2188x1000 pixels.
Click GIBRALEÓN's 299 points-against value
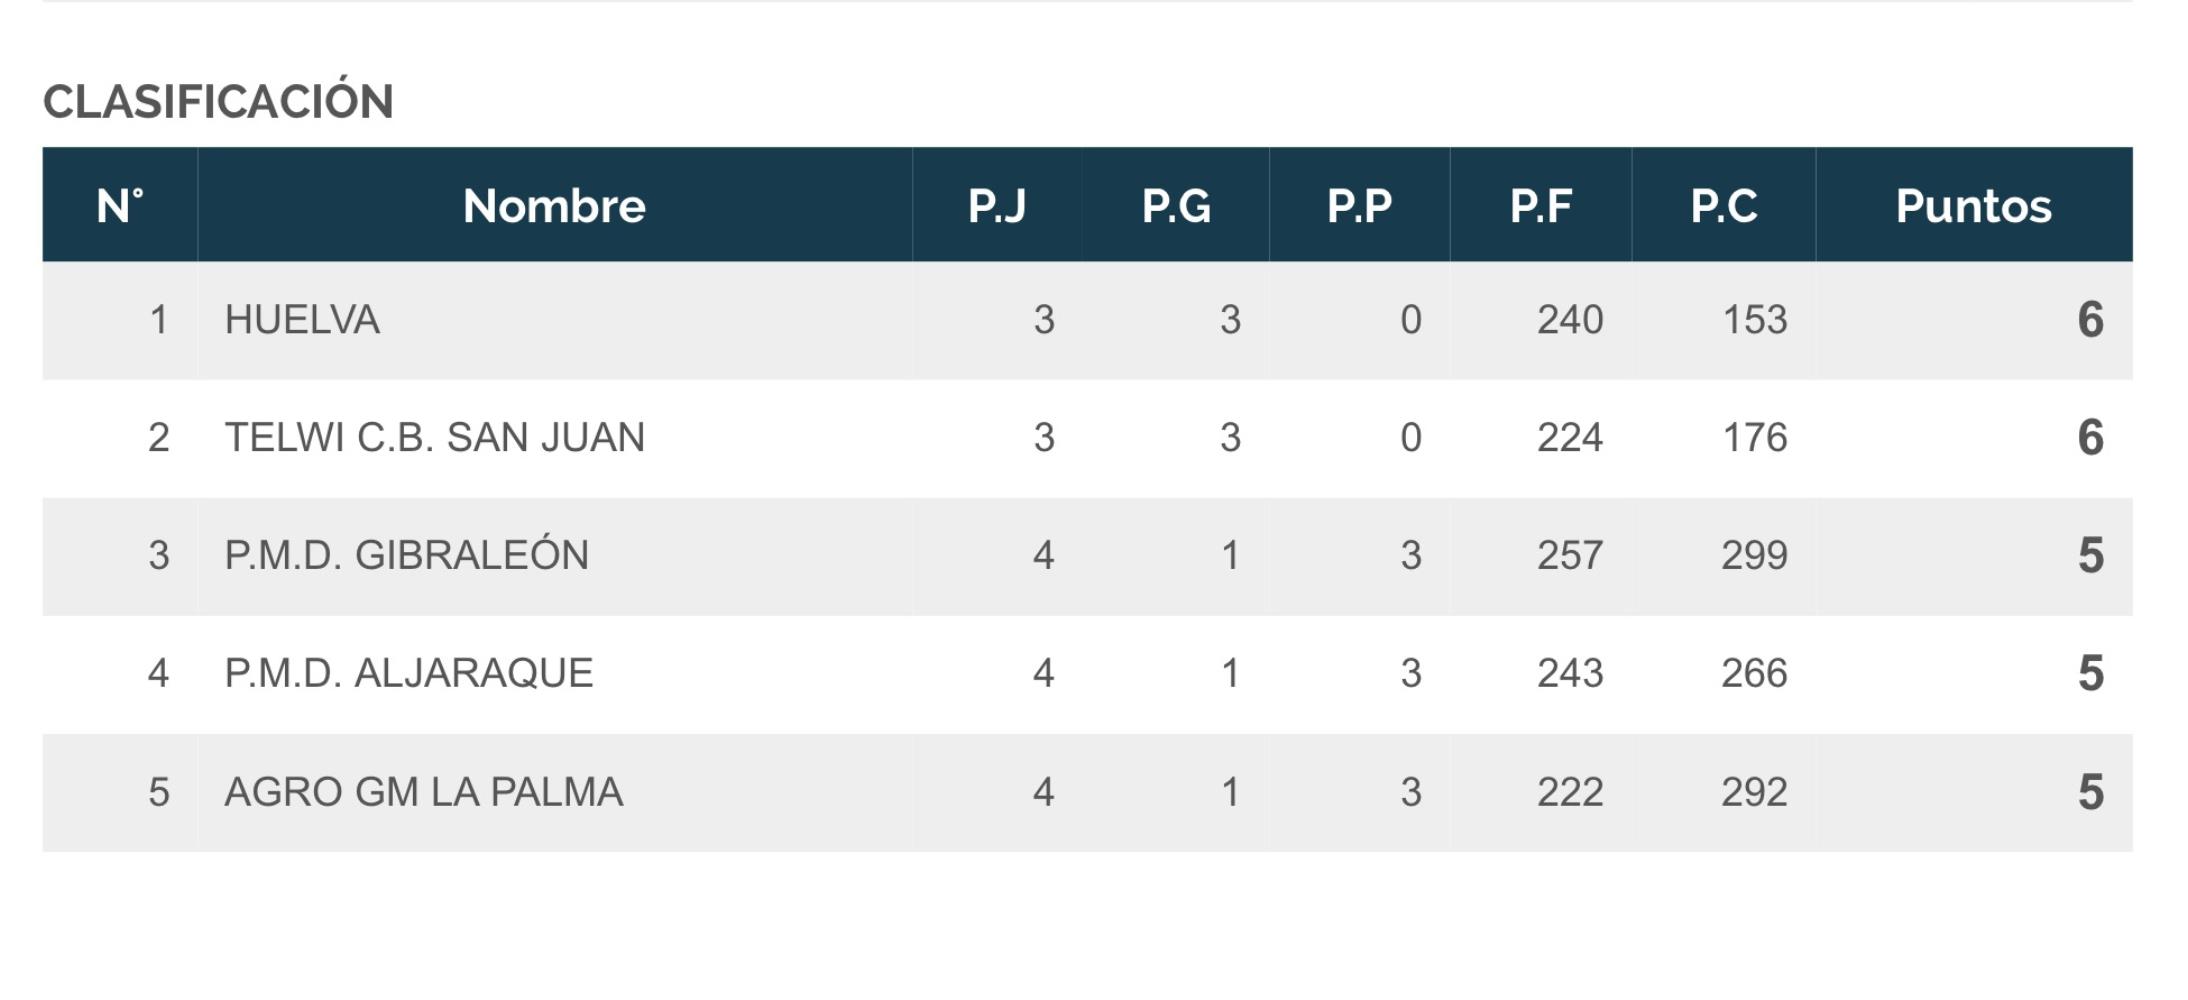tap(1754, 555)
